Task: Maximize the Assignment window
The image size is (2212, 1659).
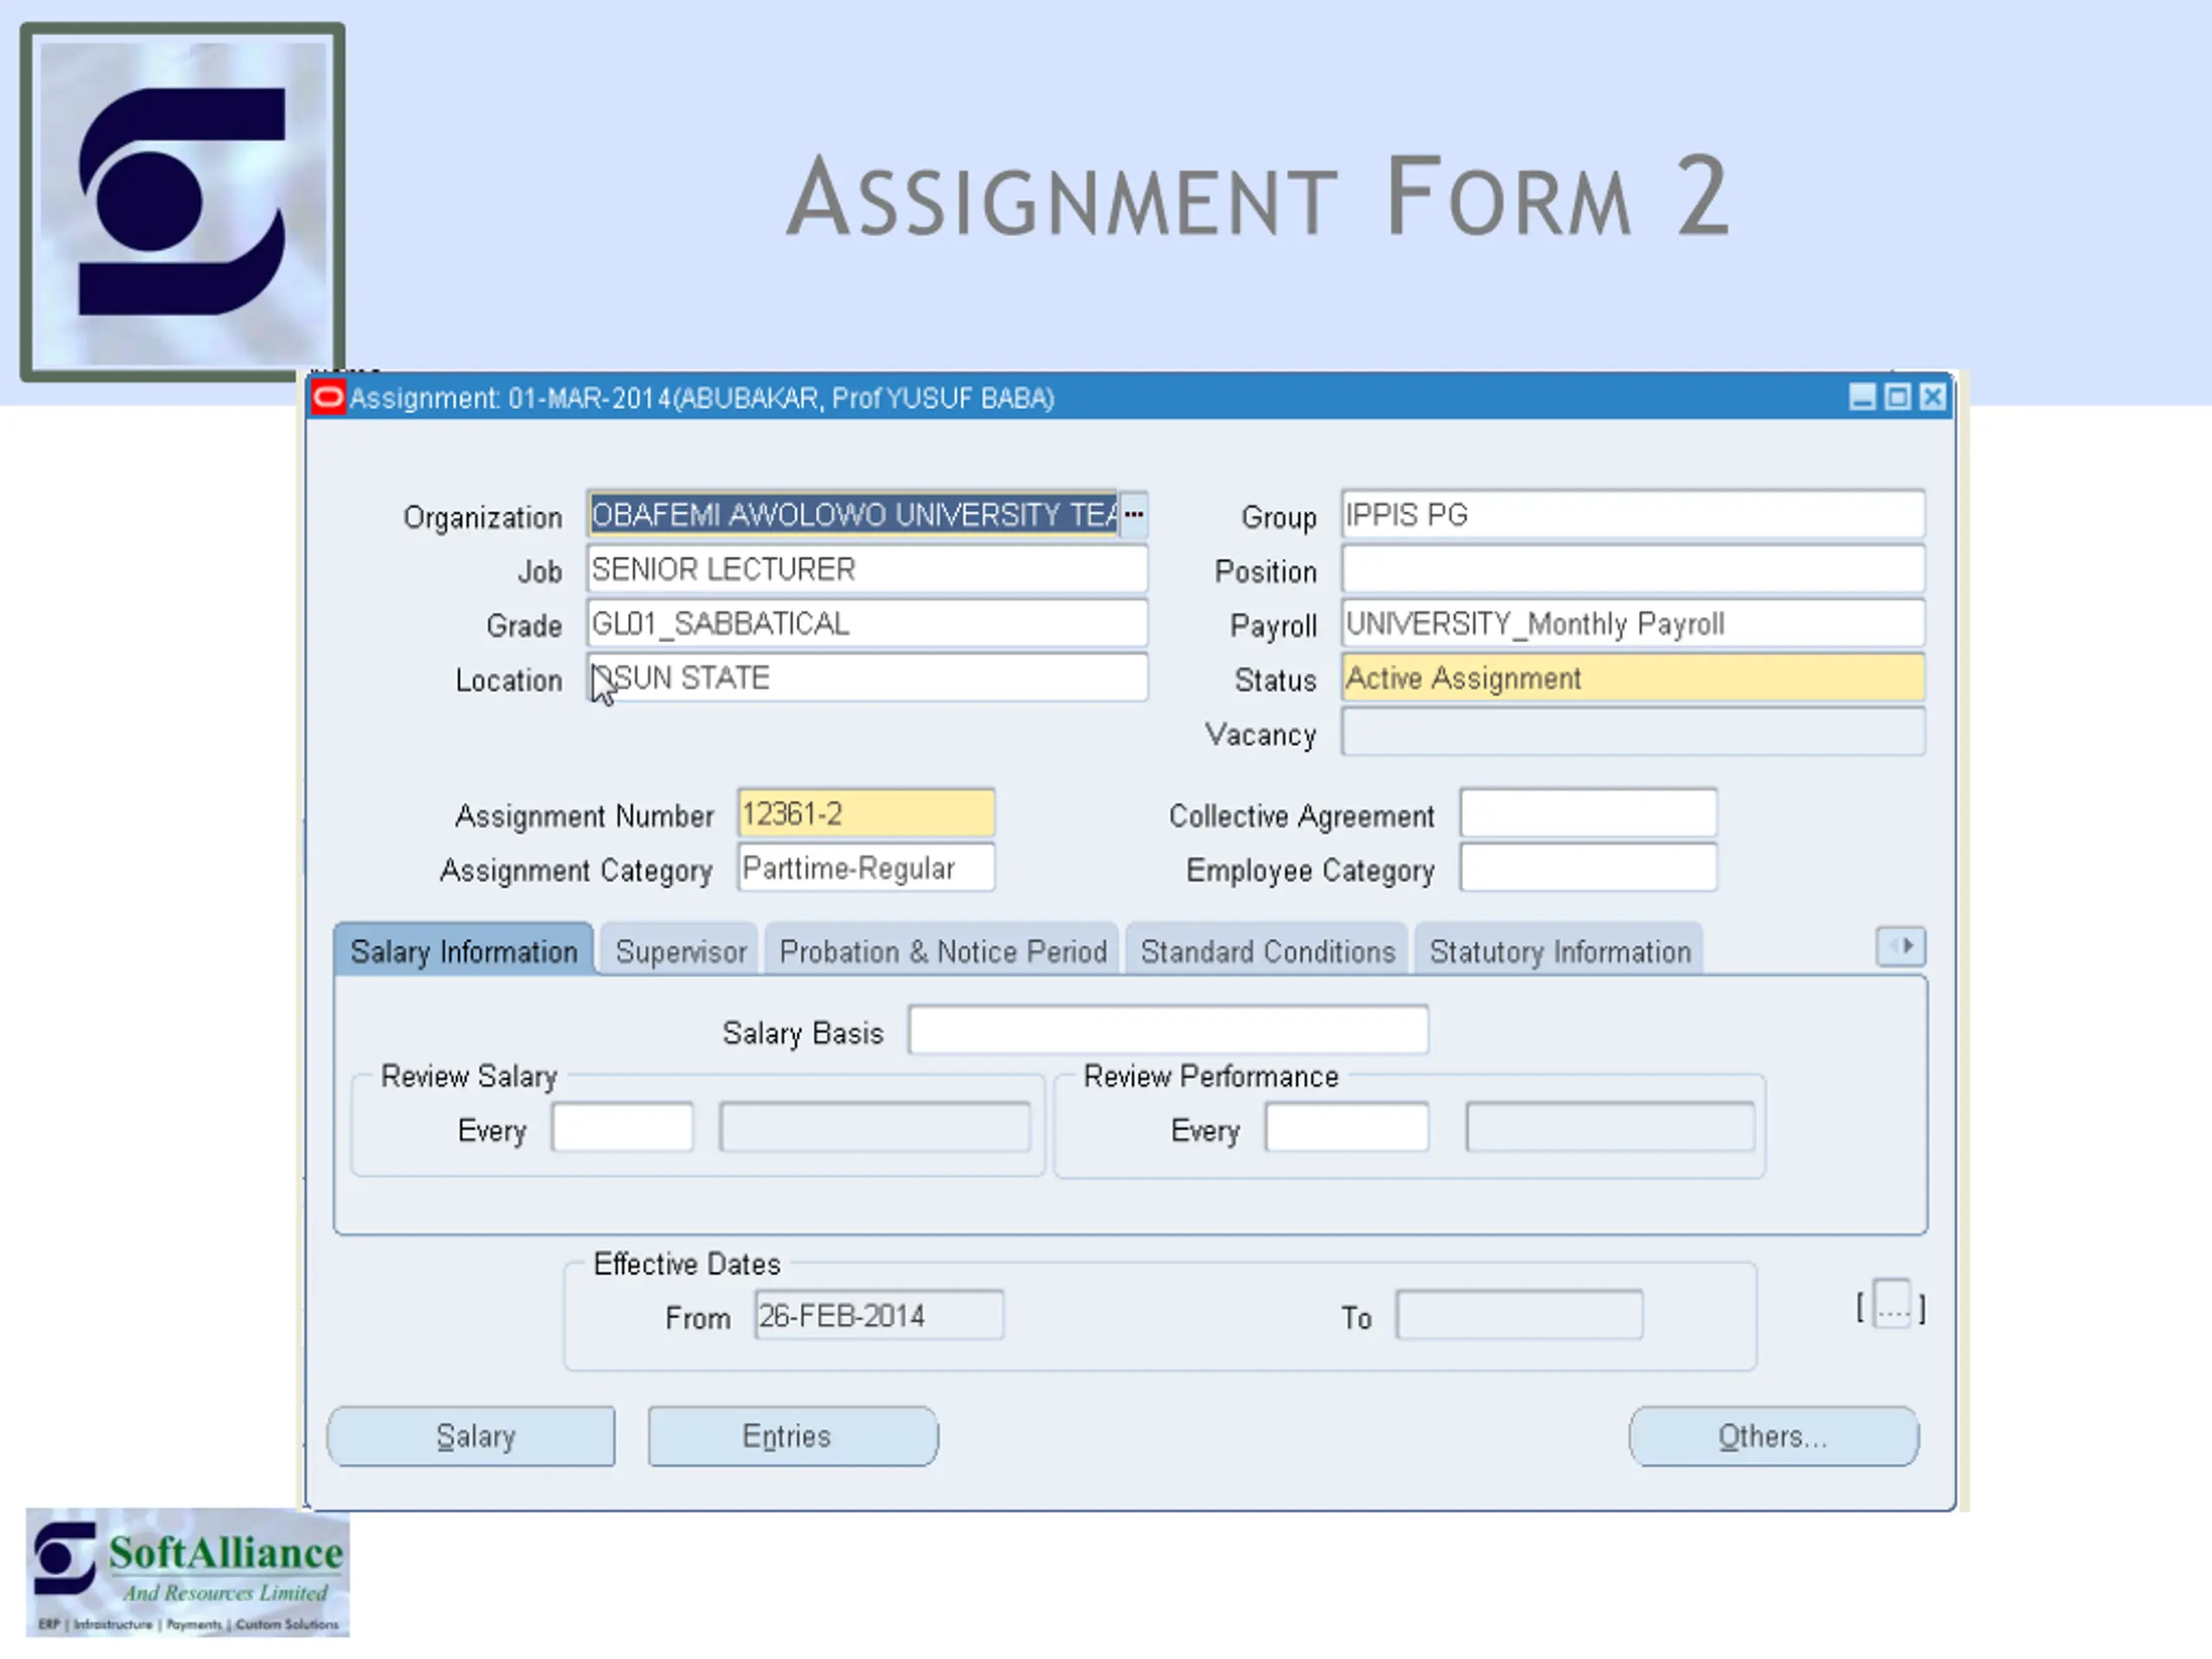Action: [x=1897, y=398]
